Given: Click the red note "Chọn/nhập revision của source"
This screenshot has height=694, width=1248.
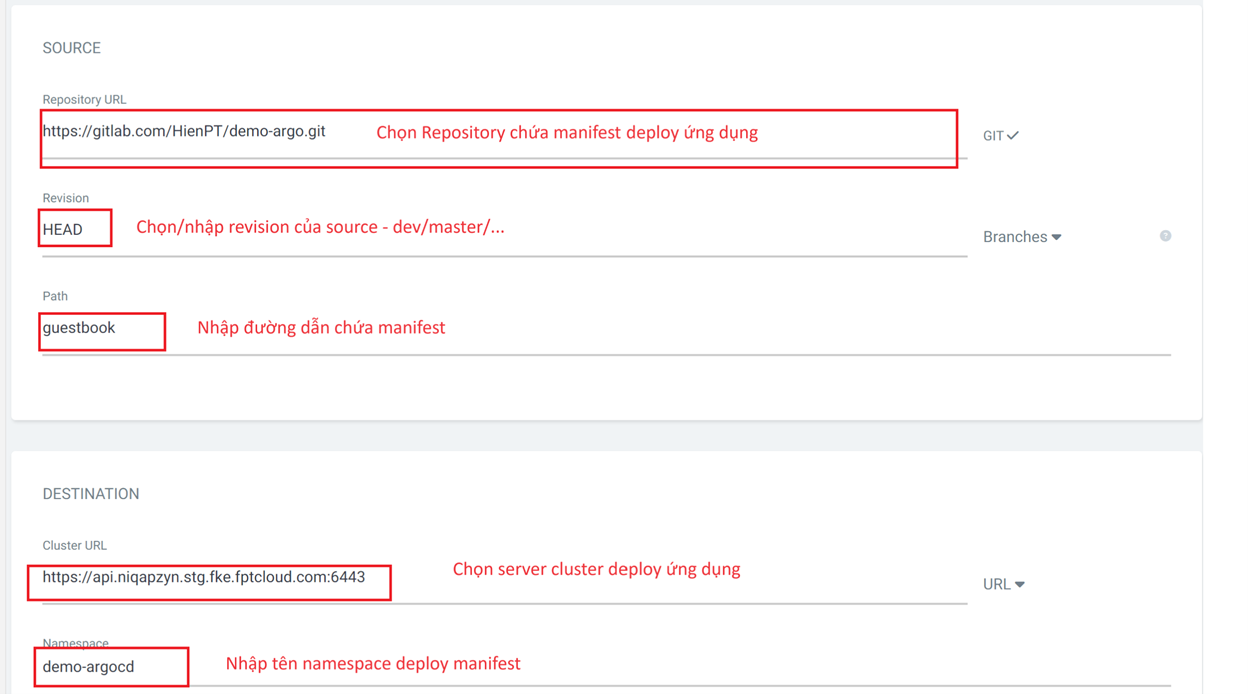Looking at the screenshot, I should 320,228.
